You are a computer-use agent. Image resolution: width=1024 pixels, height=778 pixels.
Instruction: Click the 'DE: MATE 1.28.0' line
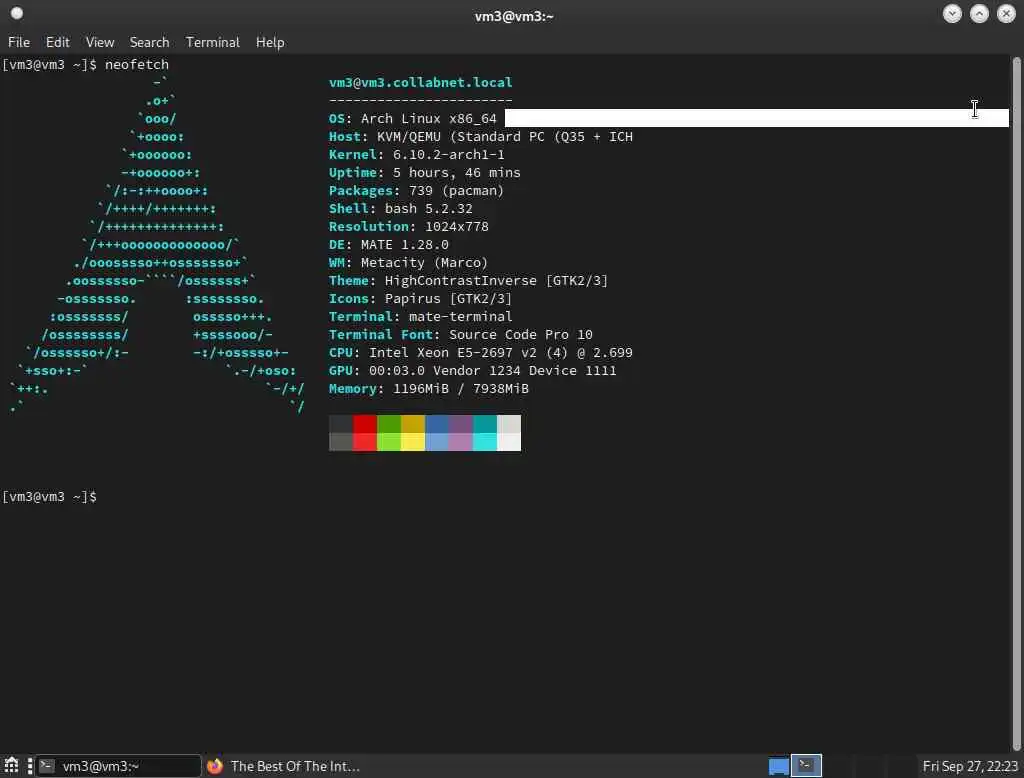pyautogui.click(x=389, y=244)
